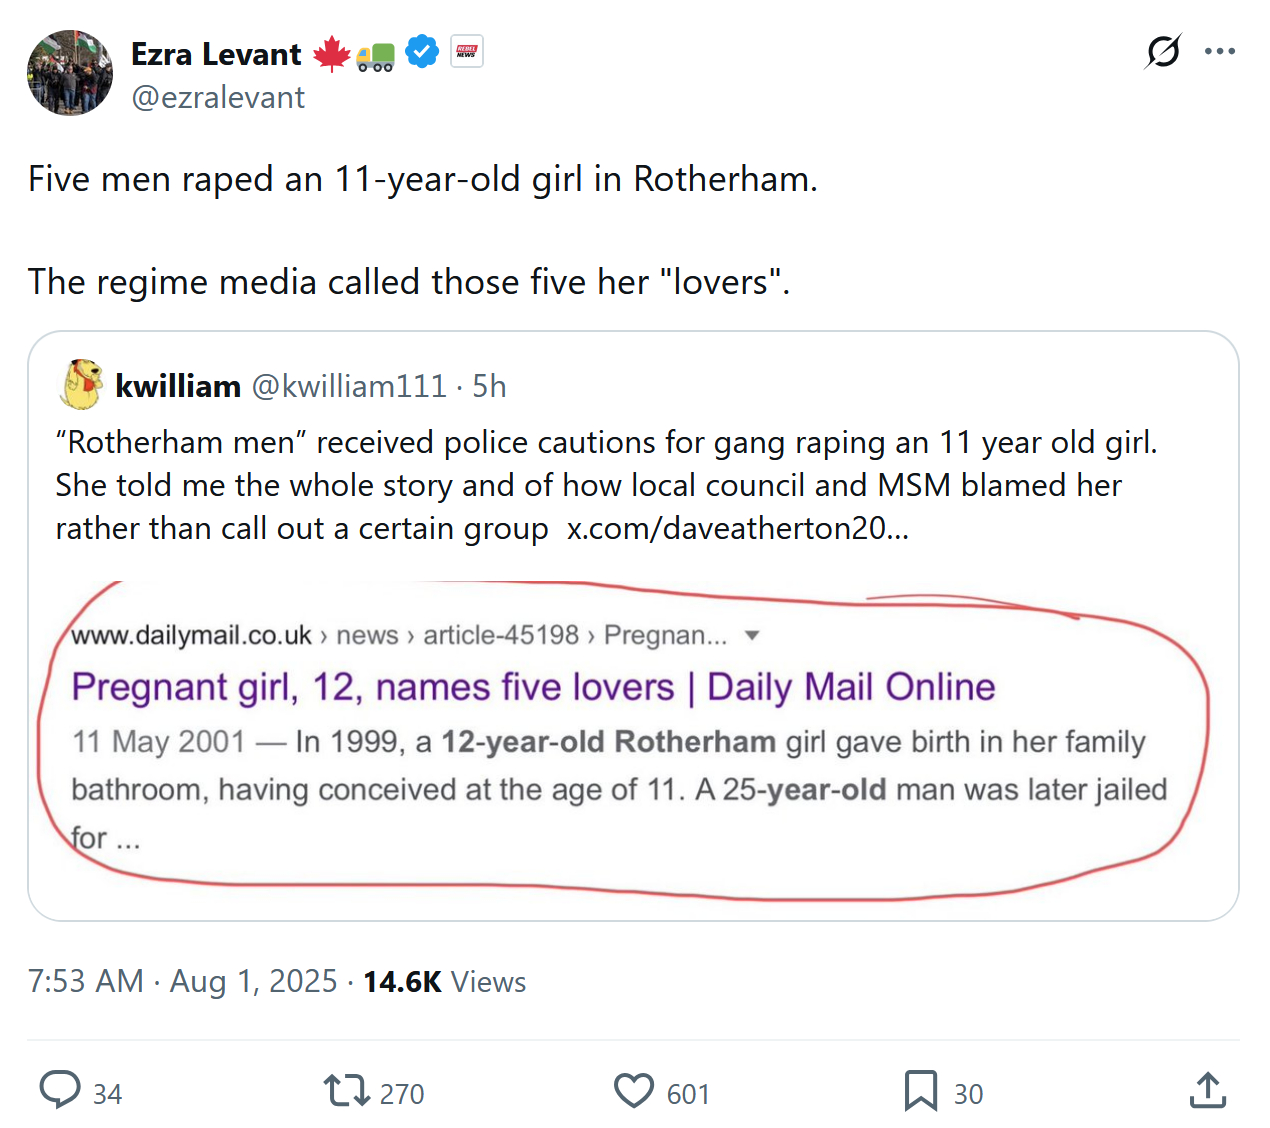Like the post with heart icon
The image size is (1270, 1128).
(x=633, y=1090)
